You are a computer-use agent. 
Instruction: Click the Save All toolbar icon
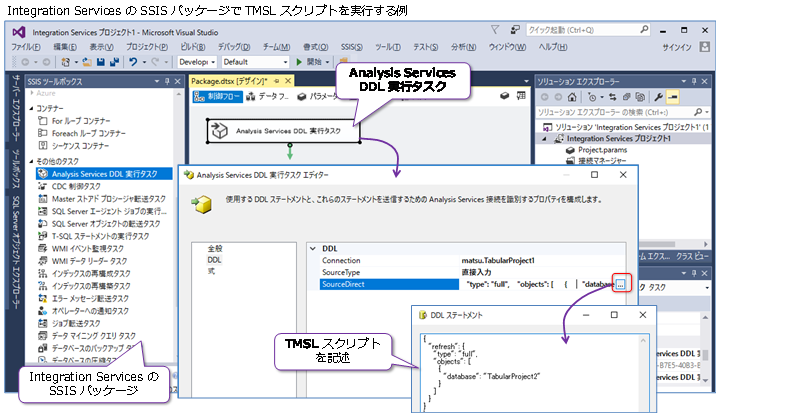pyautogui.click(x=114, y=62)
